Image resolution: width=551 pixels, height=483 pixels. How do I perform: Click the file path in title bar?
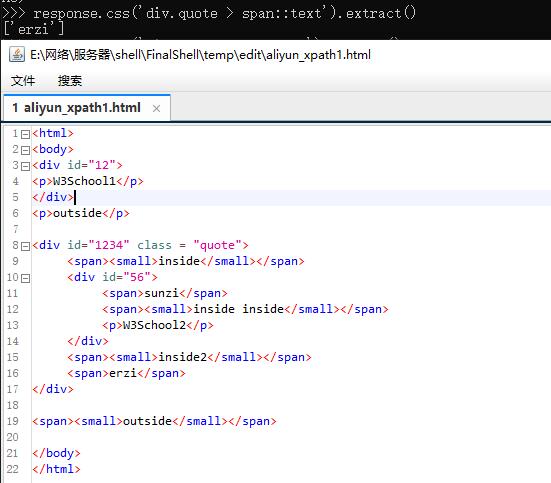pyautogui.click(x=200, y=55)
